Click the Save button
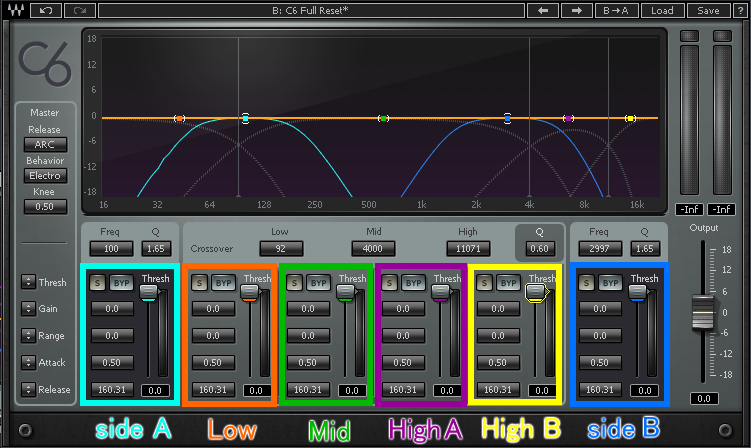Image resolution: width=751 pixels, height=448 pixels. pos(708,11)
